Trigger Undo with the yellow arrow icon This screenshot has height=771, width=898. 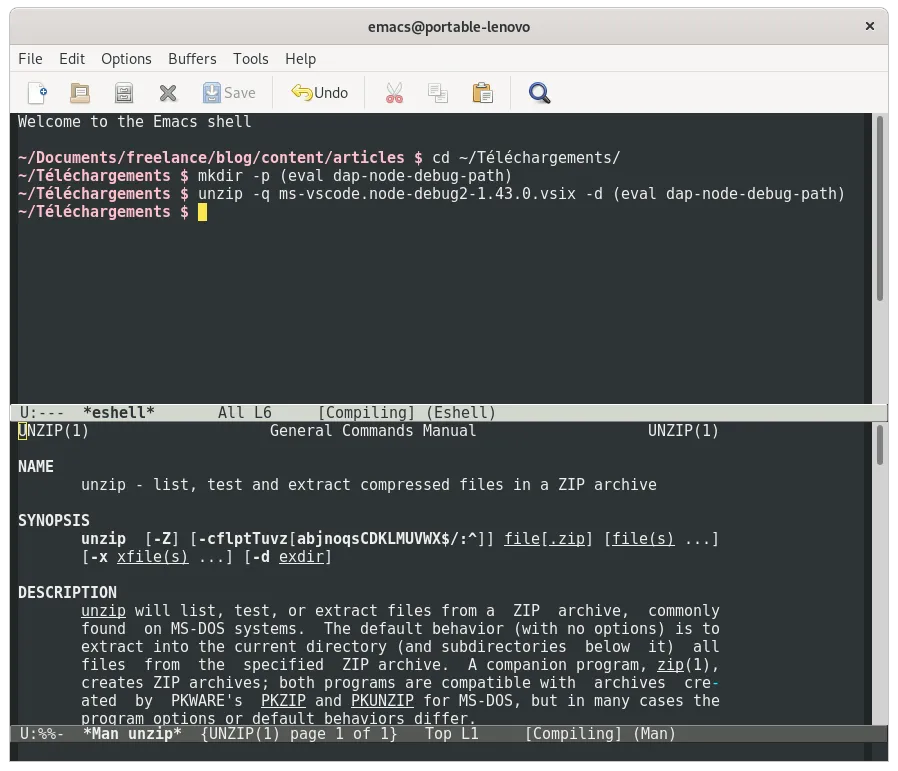pos(318,92)
